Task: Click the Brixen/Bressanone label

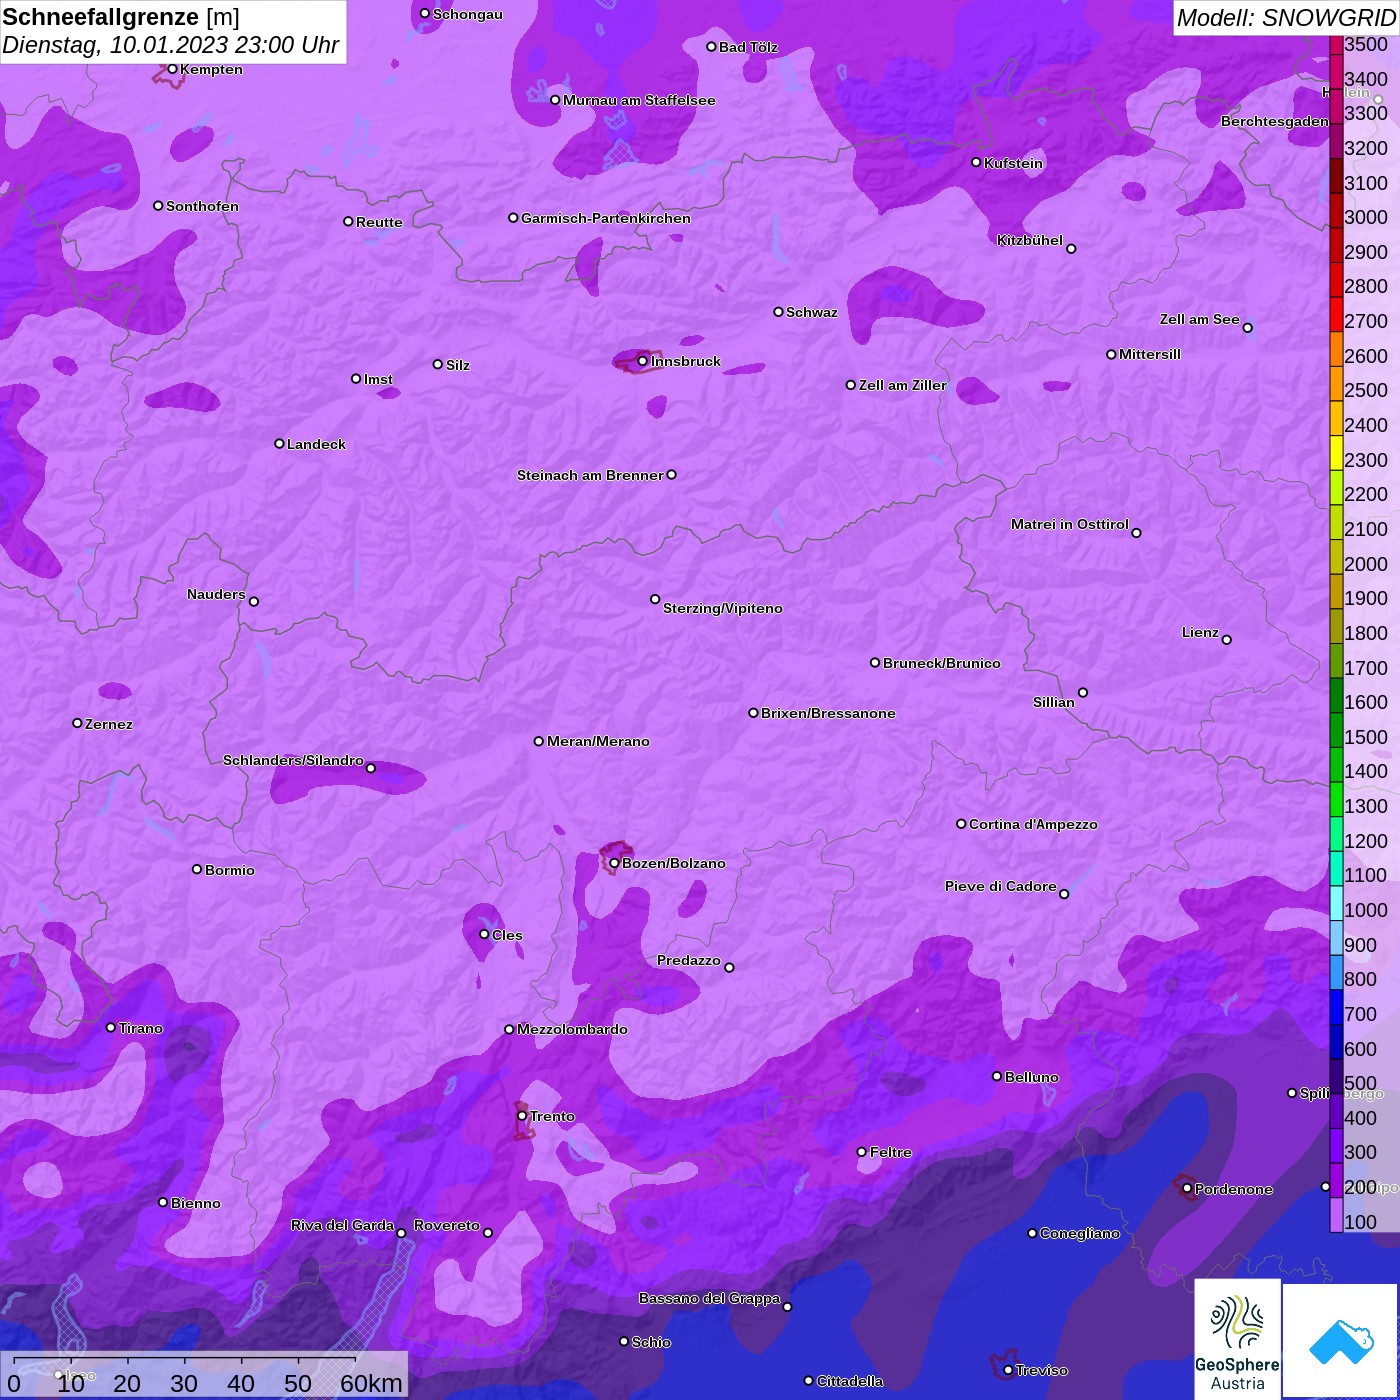Action: (x=828, y=713)
